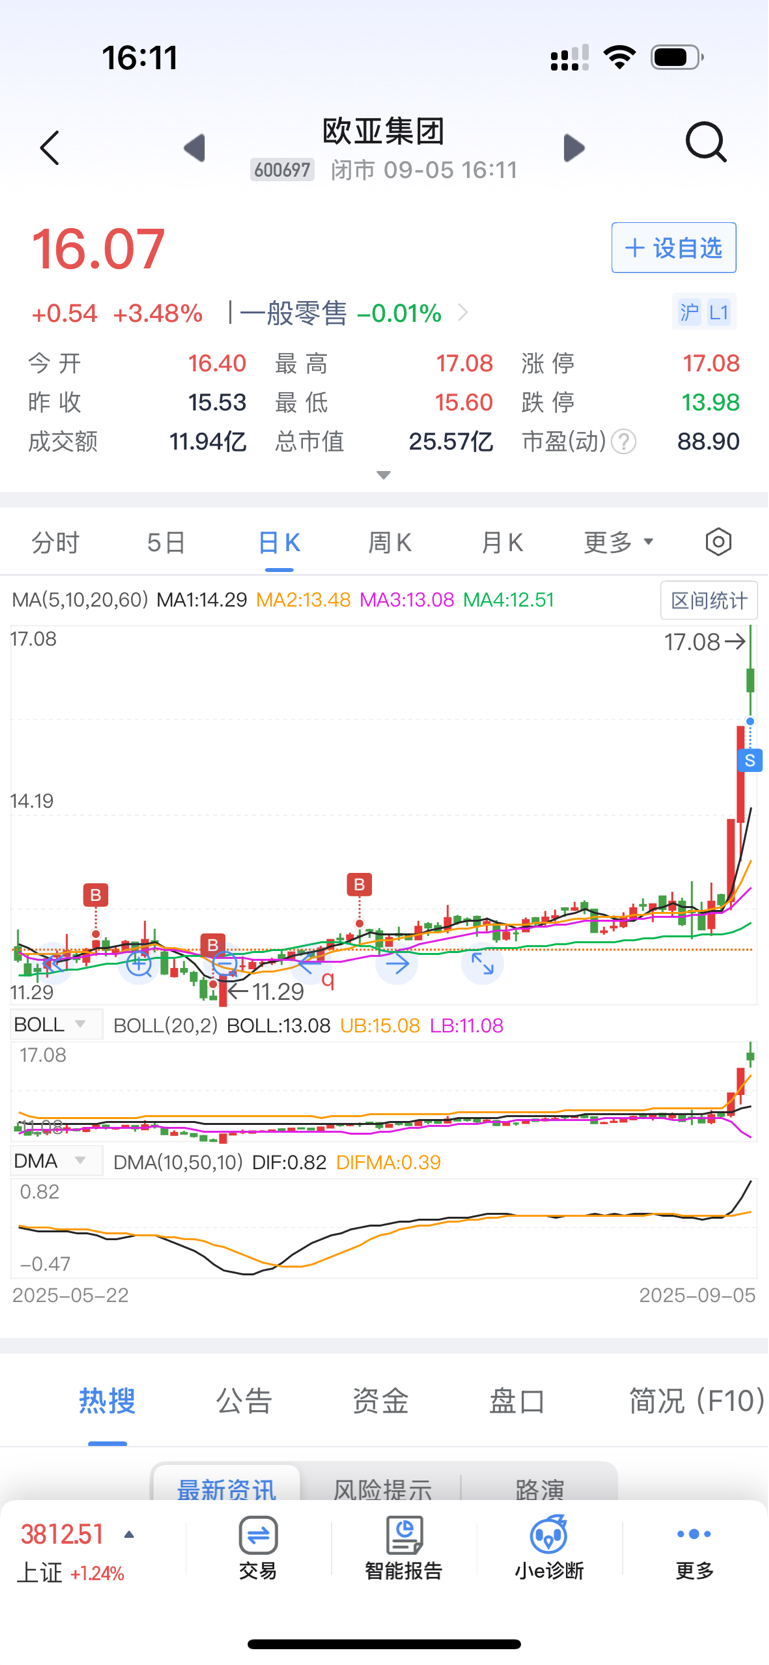Open the 公告 tab
Viewport: 769px width, 1665px height.
click(x=244, y=1401)
